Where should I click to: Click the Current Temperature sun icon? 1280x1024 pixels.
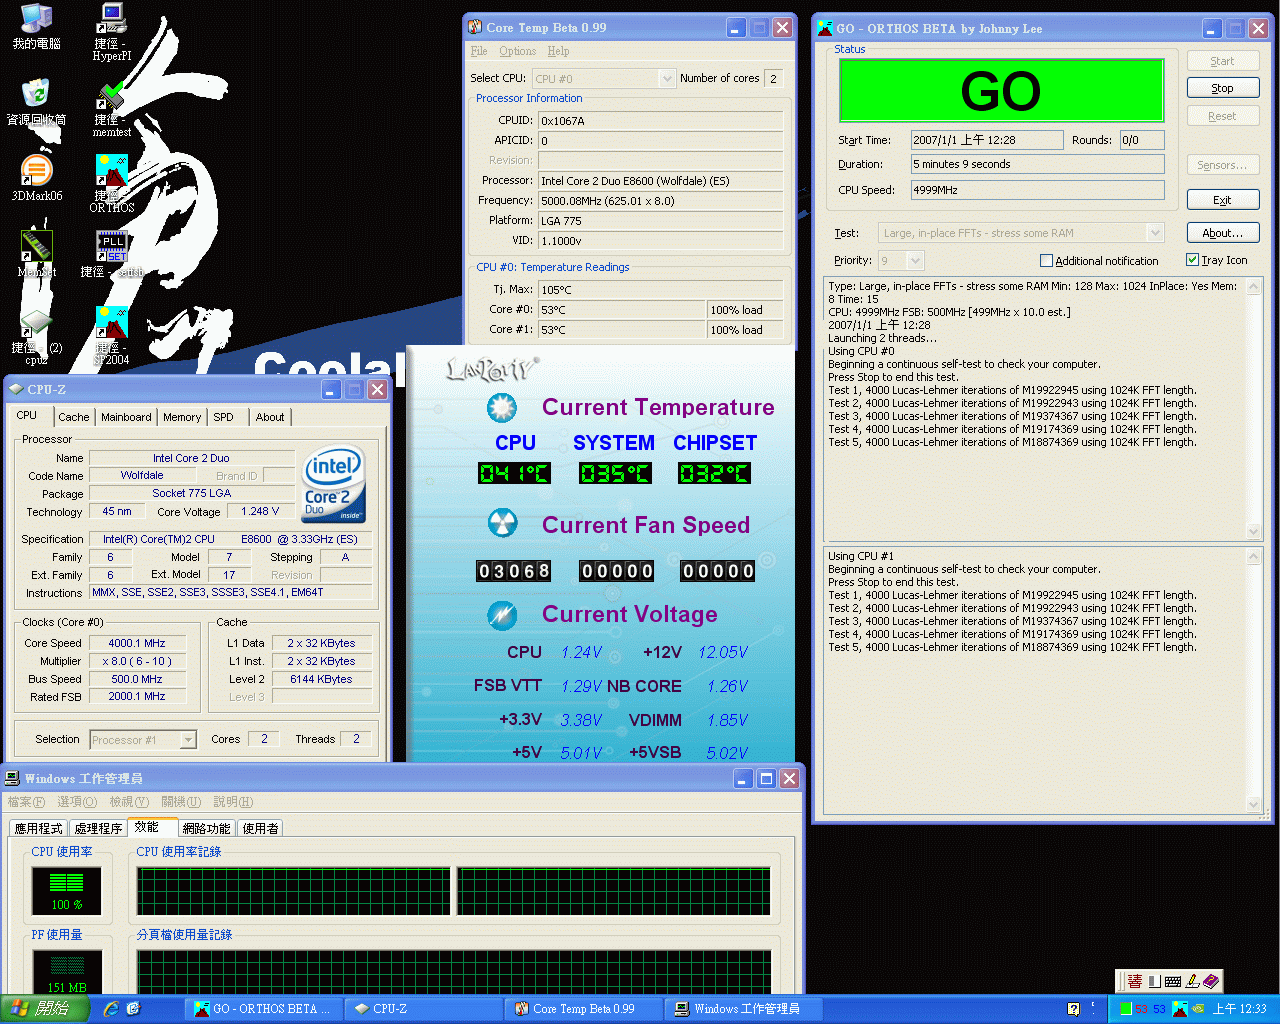point(502,407)
